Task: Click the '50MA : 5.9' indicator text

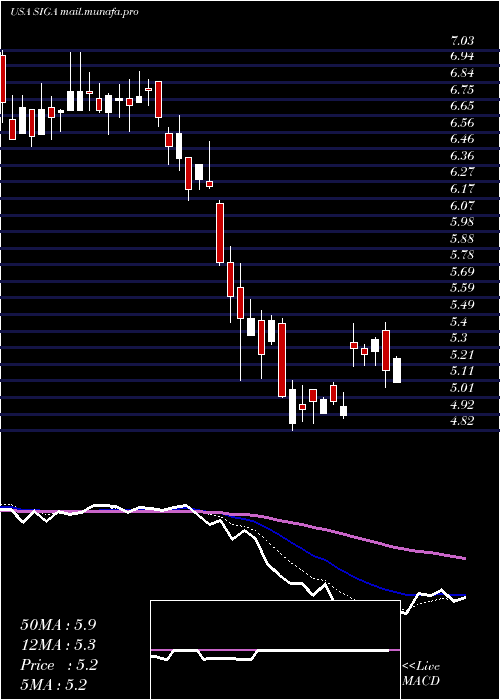Action: click(58, 625)
